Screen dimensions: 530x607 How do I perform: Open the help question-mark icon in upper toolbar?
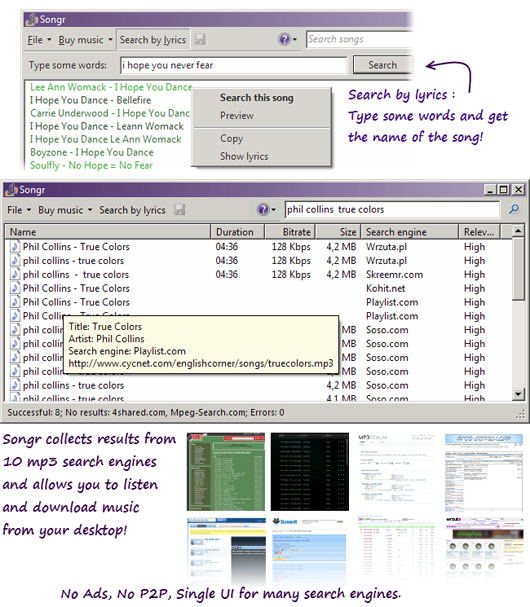[284, 39]
